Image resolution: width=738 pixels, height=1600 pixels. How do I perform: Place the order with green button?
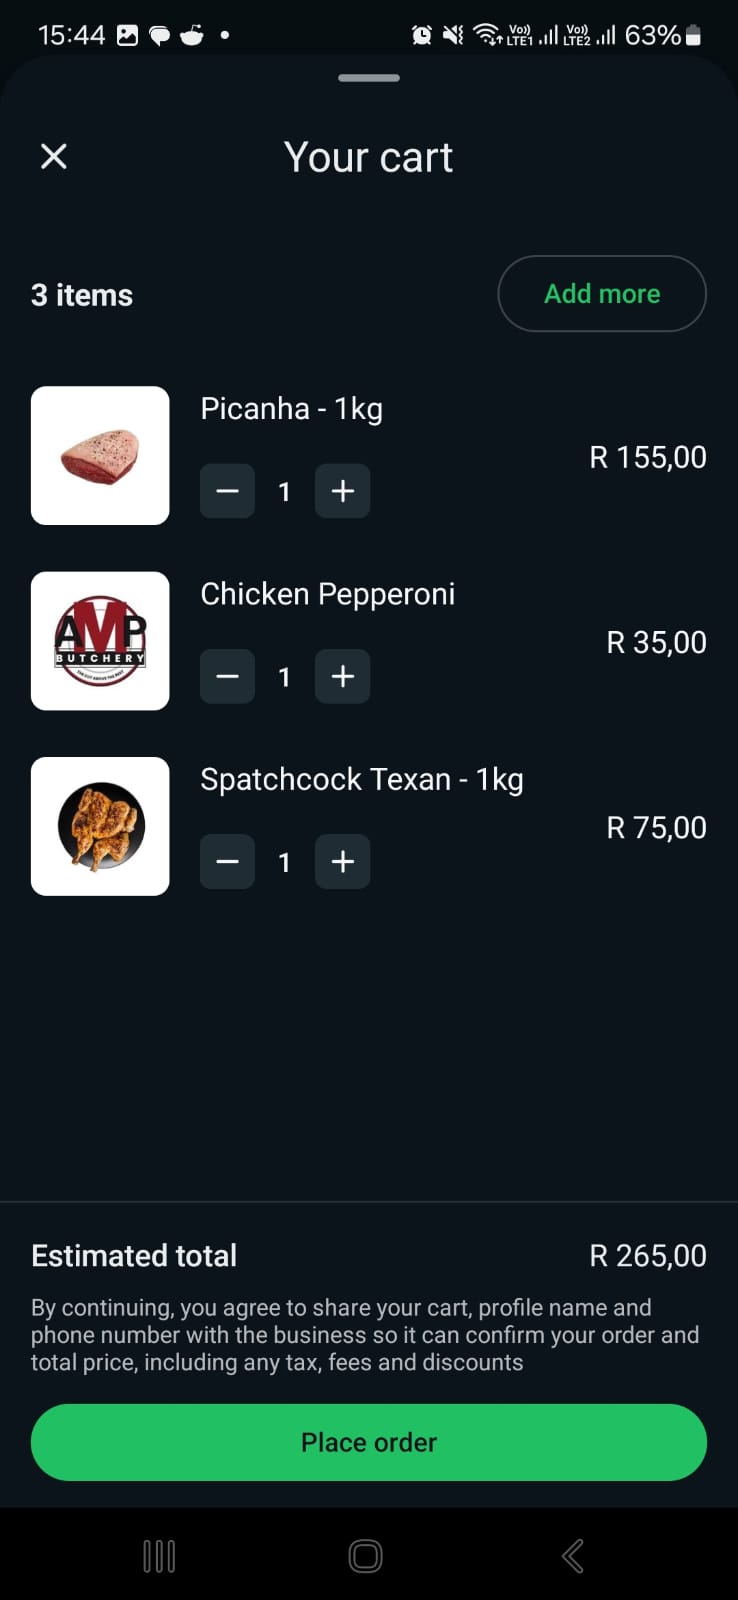point(369,1442)
